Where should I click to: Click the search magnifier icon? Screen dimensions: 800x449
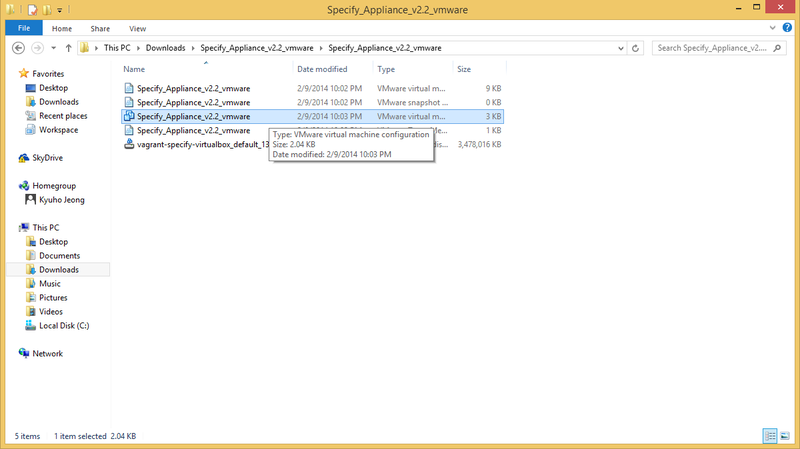777,48
